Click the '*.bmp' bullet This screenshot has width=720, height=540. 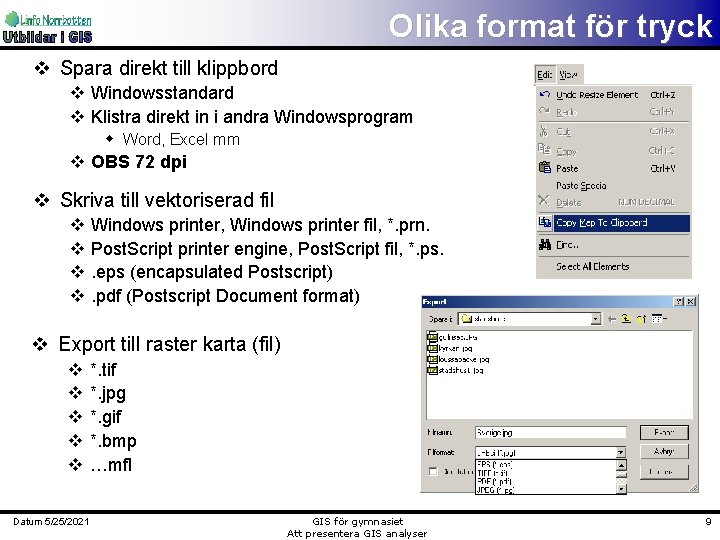pyautogui.click(x=113, y=441)
